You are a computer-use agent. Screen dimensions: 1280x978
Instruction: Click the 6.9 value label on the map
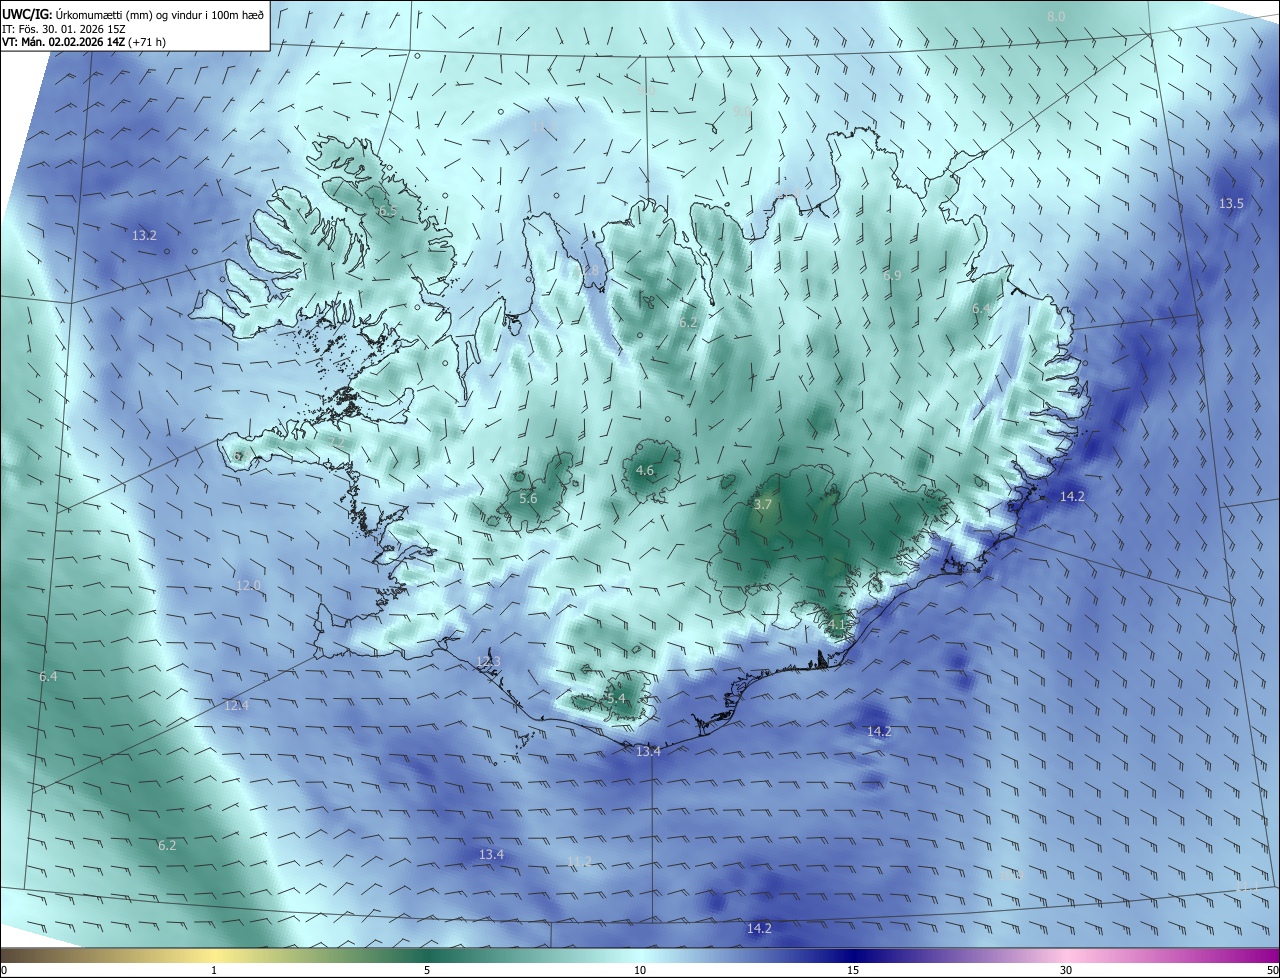(892, 275)
